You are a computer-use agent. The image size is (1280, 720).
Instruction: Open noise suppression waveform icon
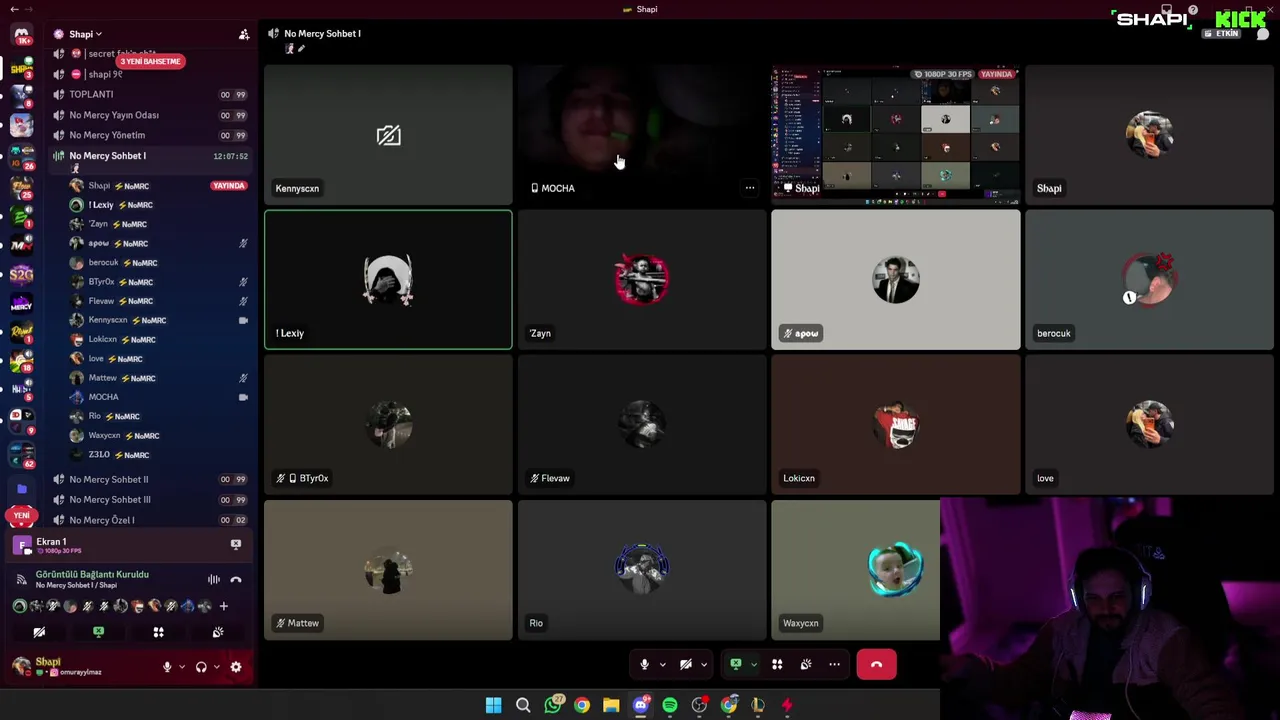coord(213,579)
